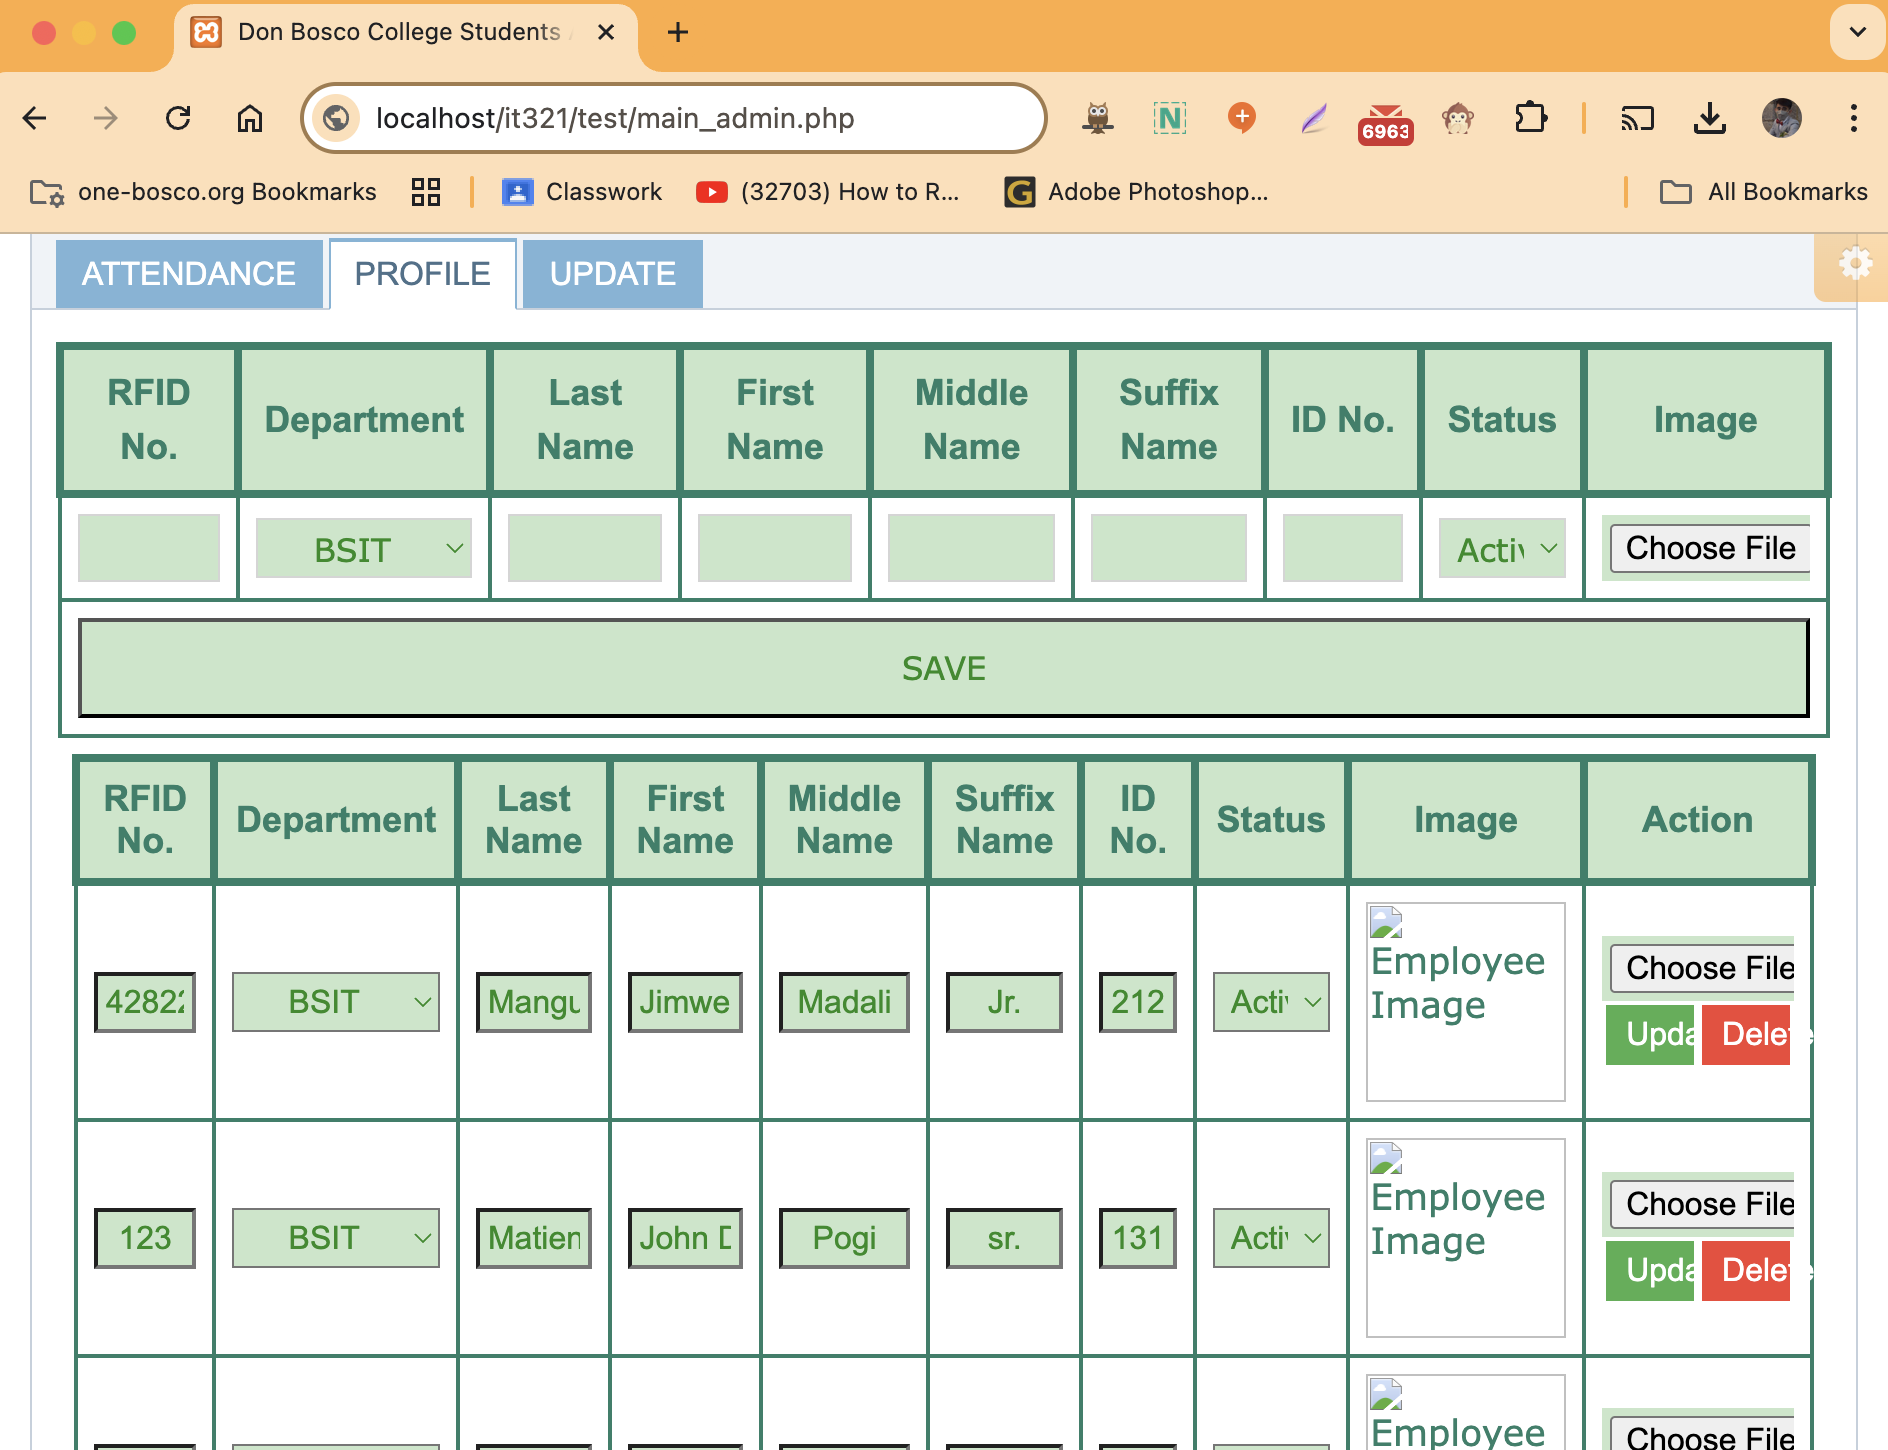Open the Downloads icon in toolbar
This screenshot has width=1888, height=1450.
1710,118
